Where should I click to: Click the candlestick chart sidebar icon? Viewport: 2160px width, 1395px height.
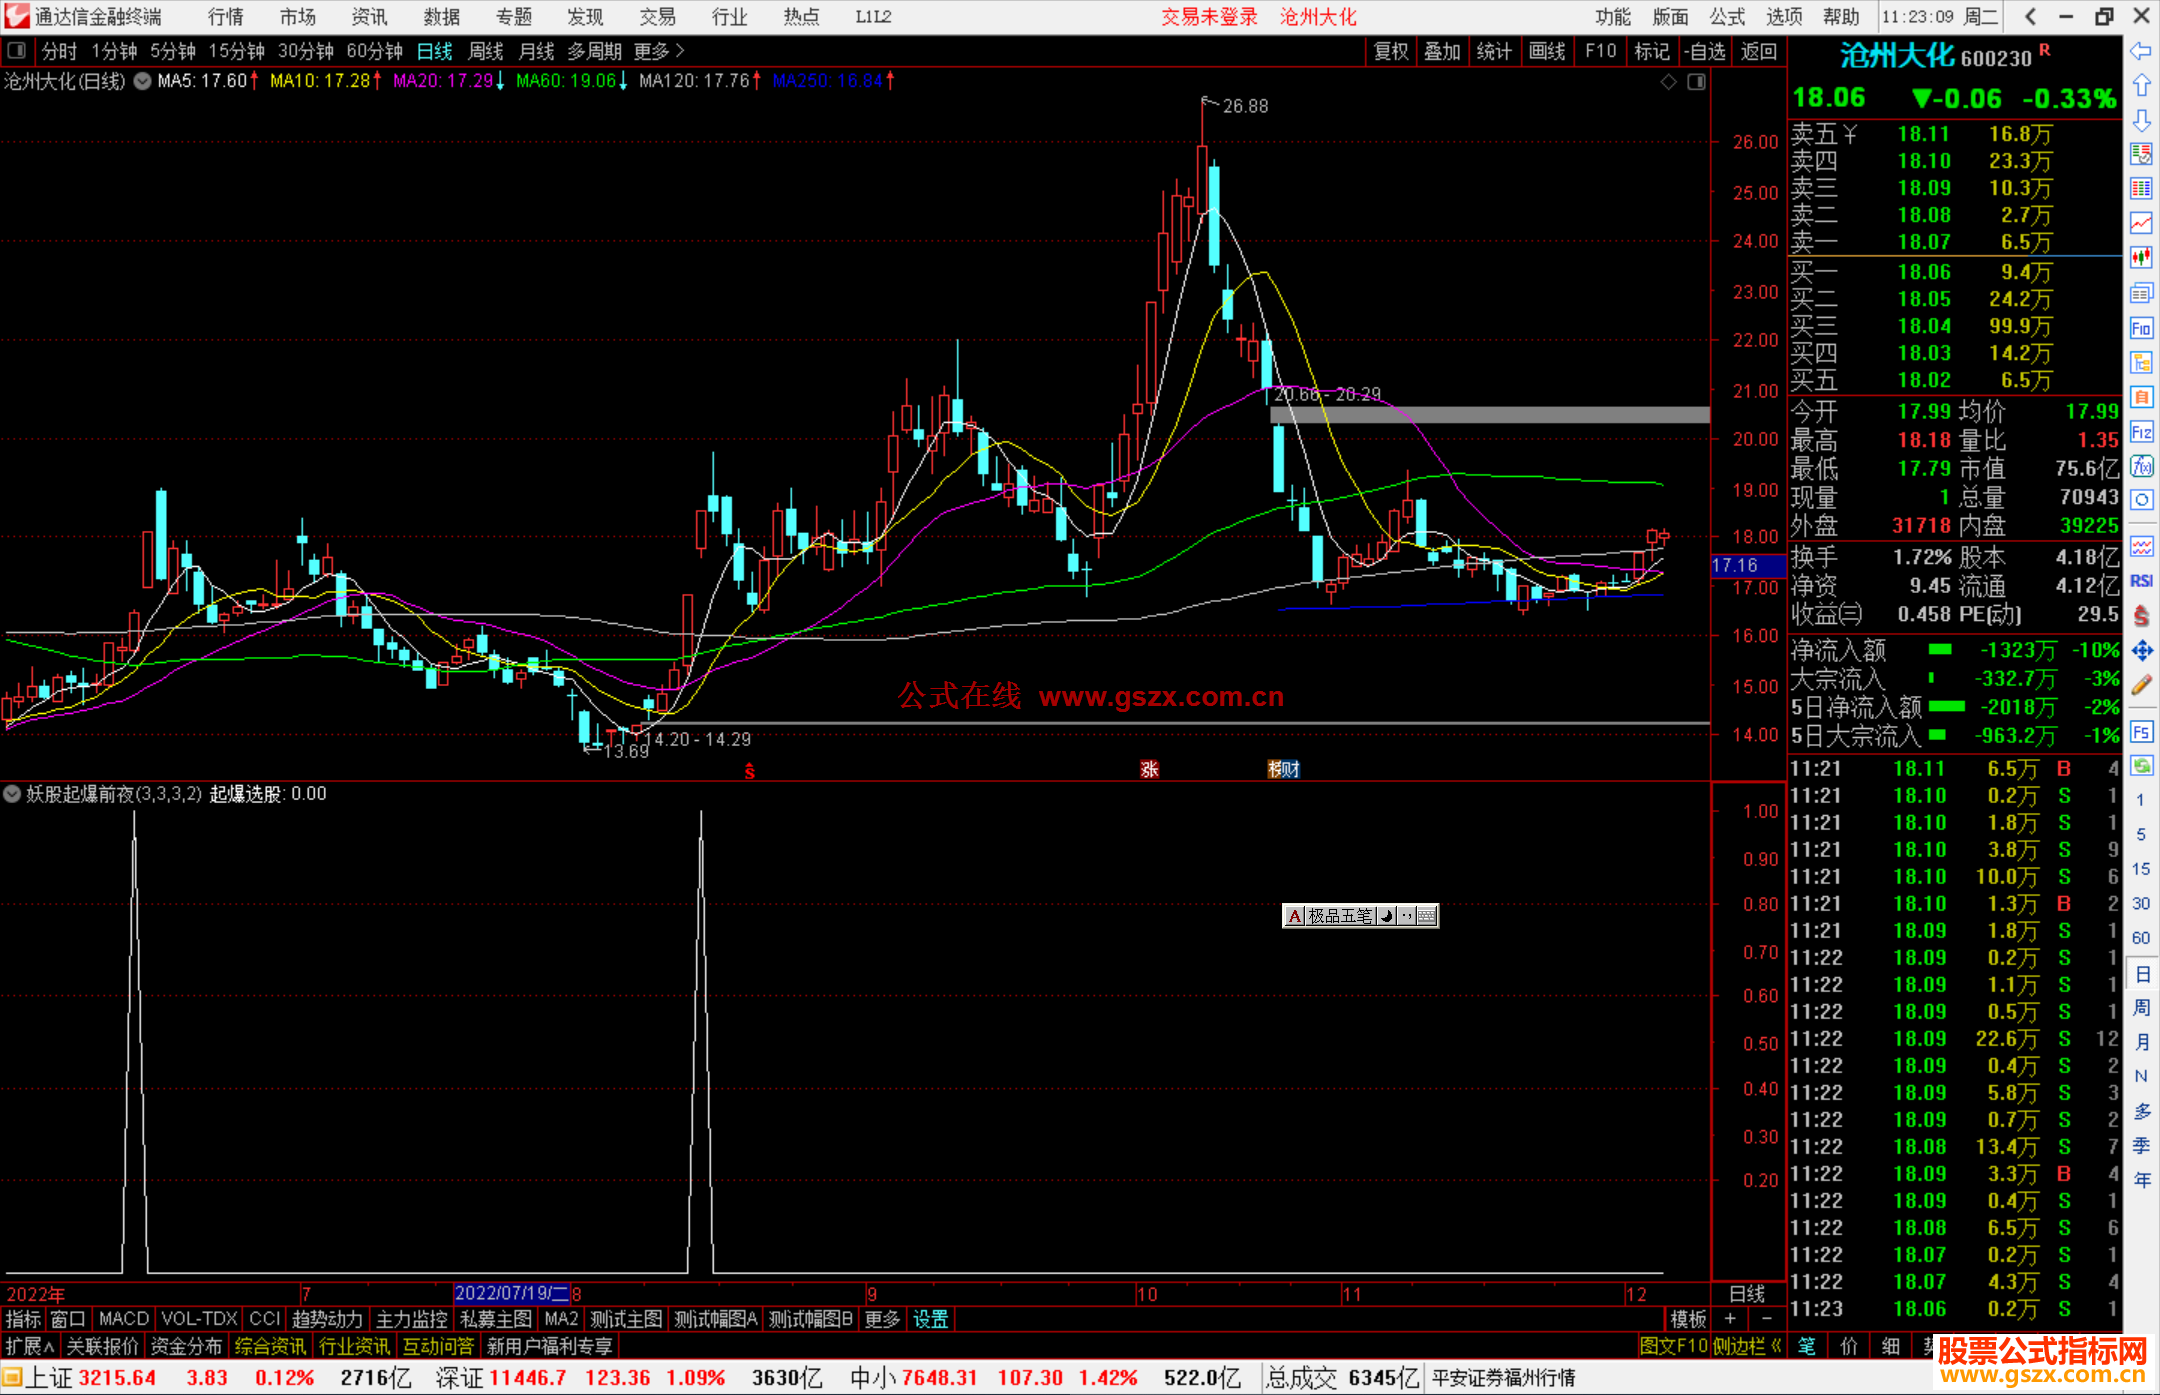2141,258
